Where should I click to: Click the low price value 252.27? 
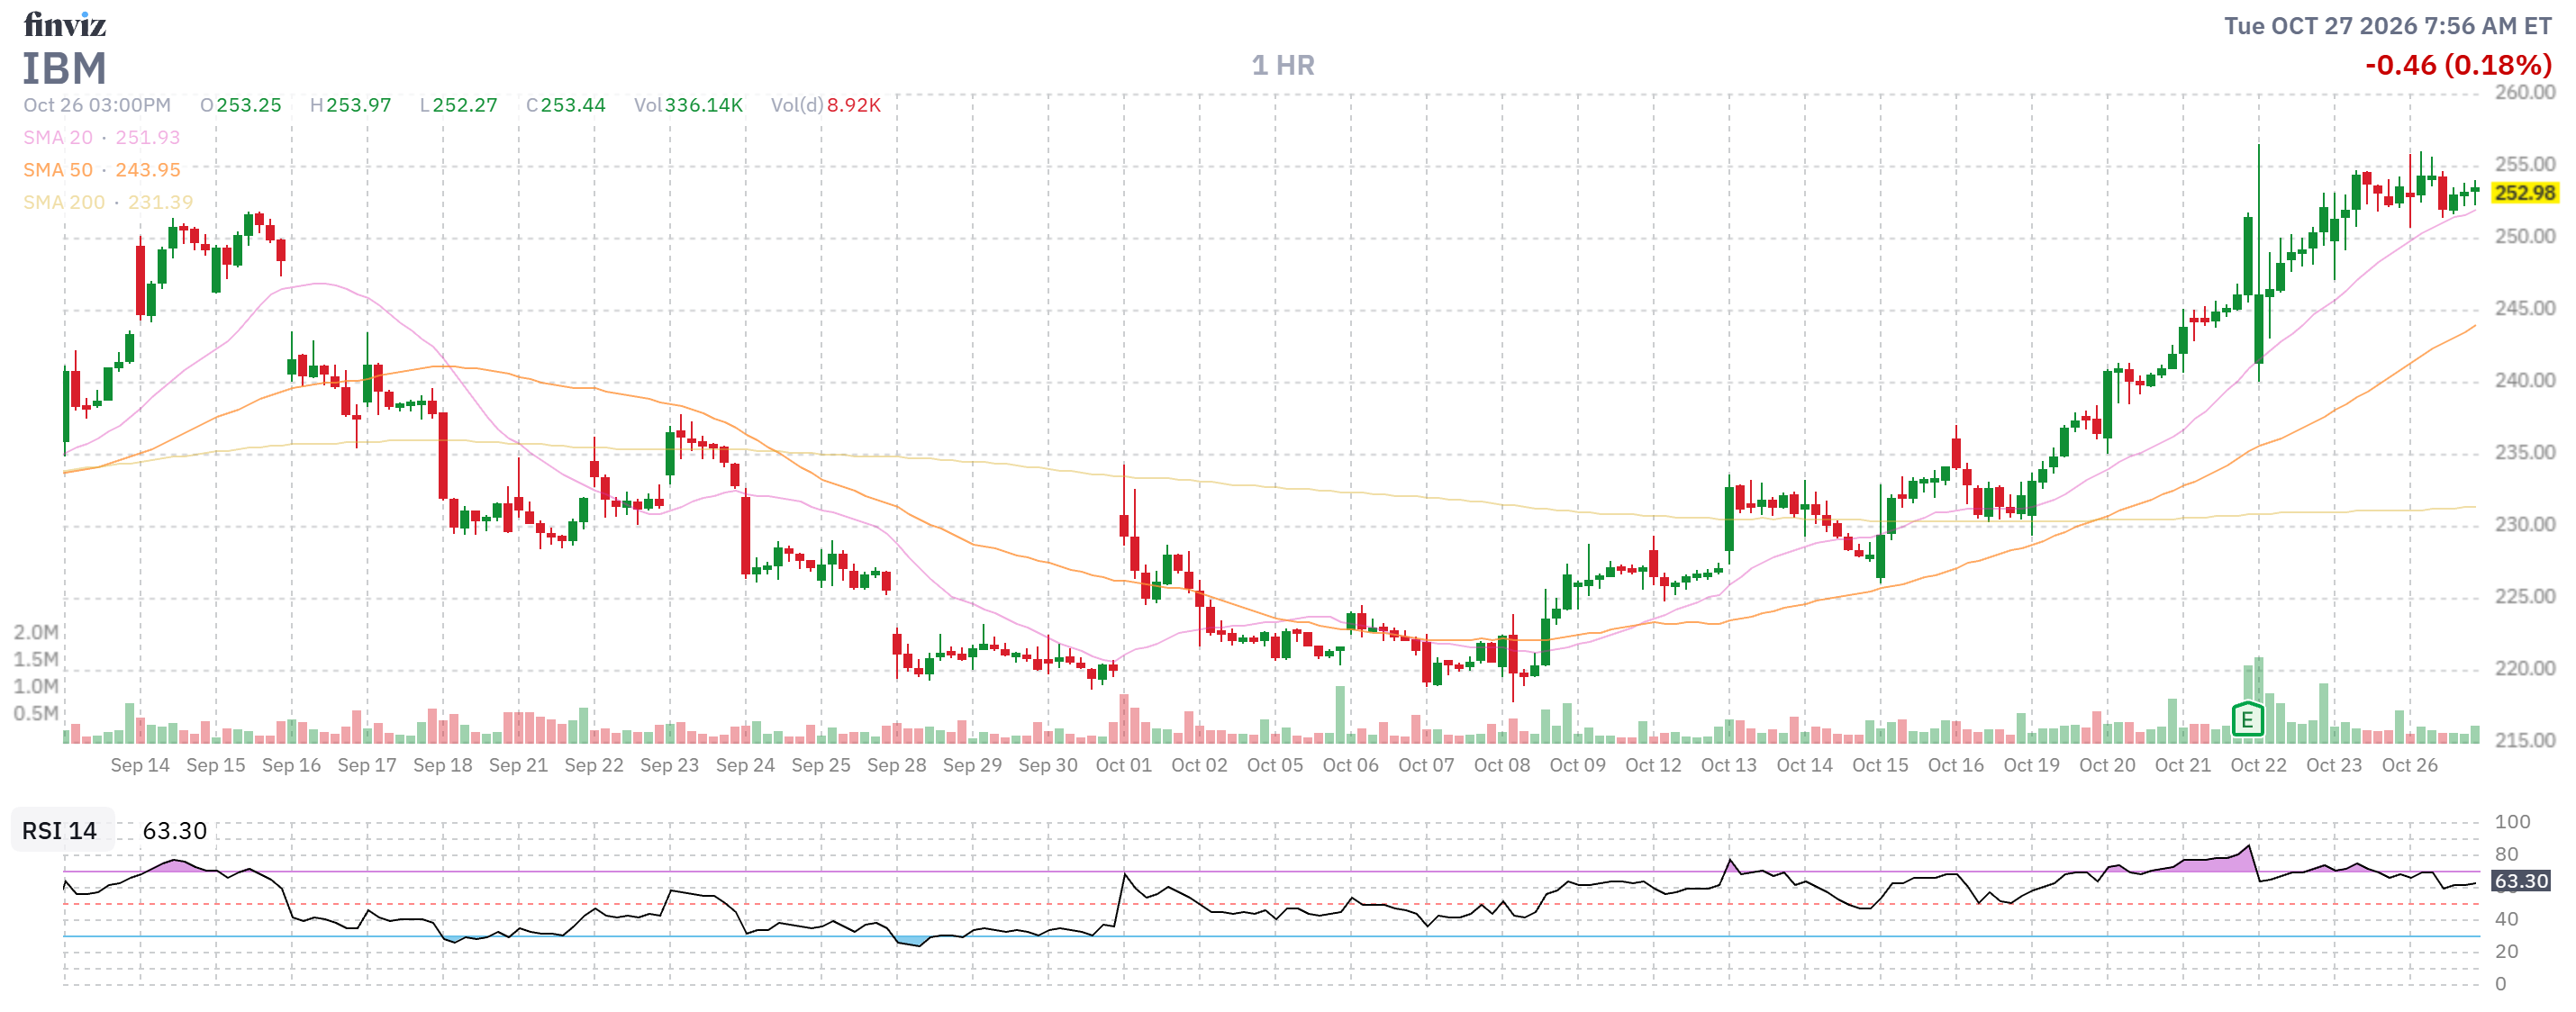point(465,105)
